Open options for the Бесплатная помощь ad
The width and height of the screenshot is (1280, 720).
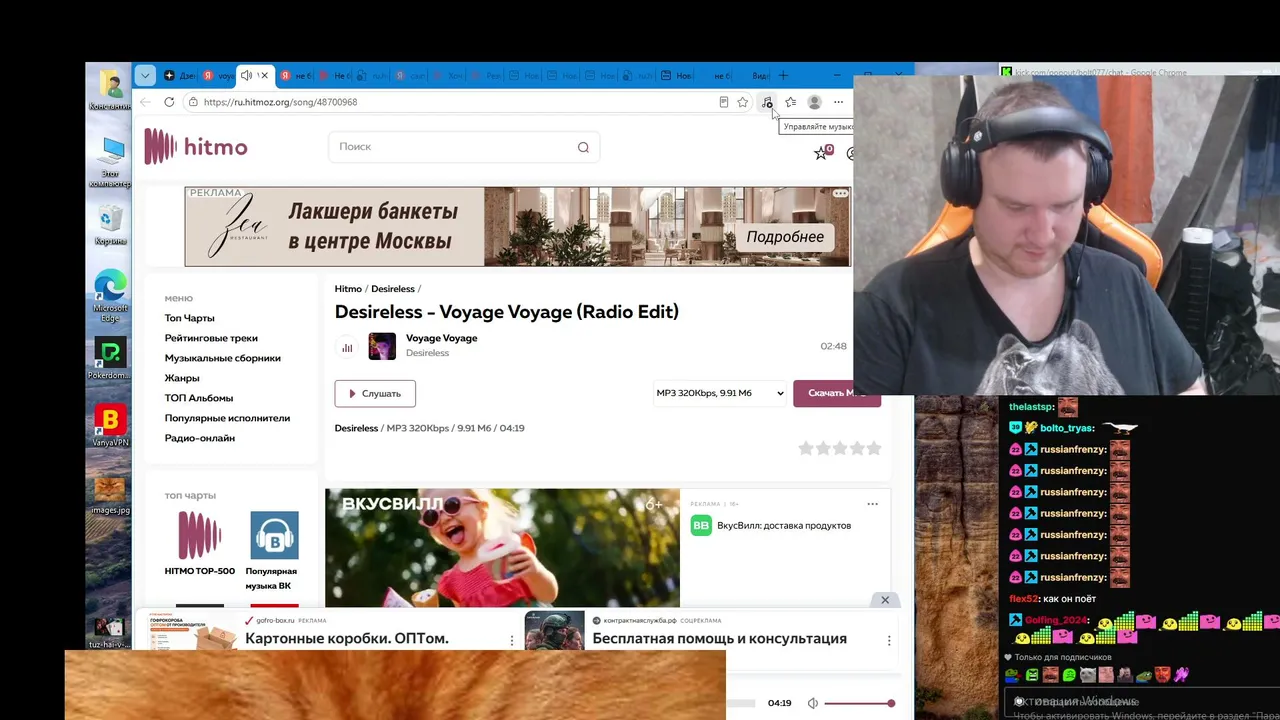click(x=889, y=640)
